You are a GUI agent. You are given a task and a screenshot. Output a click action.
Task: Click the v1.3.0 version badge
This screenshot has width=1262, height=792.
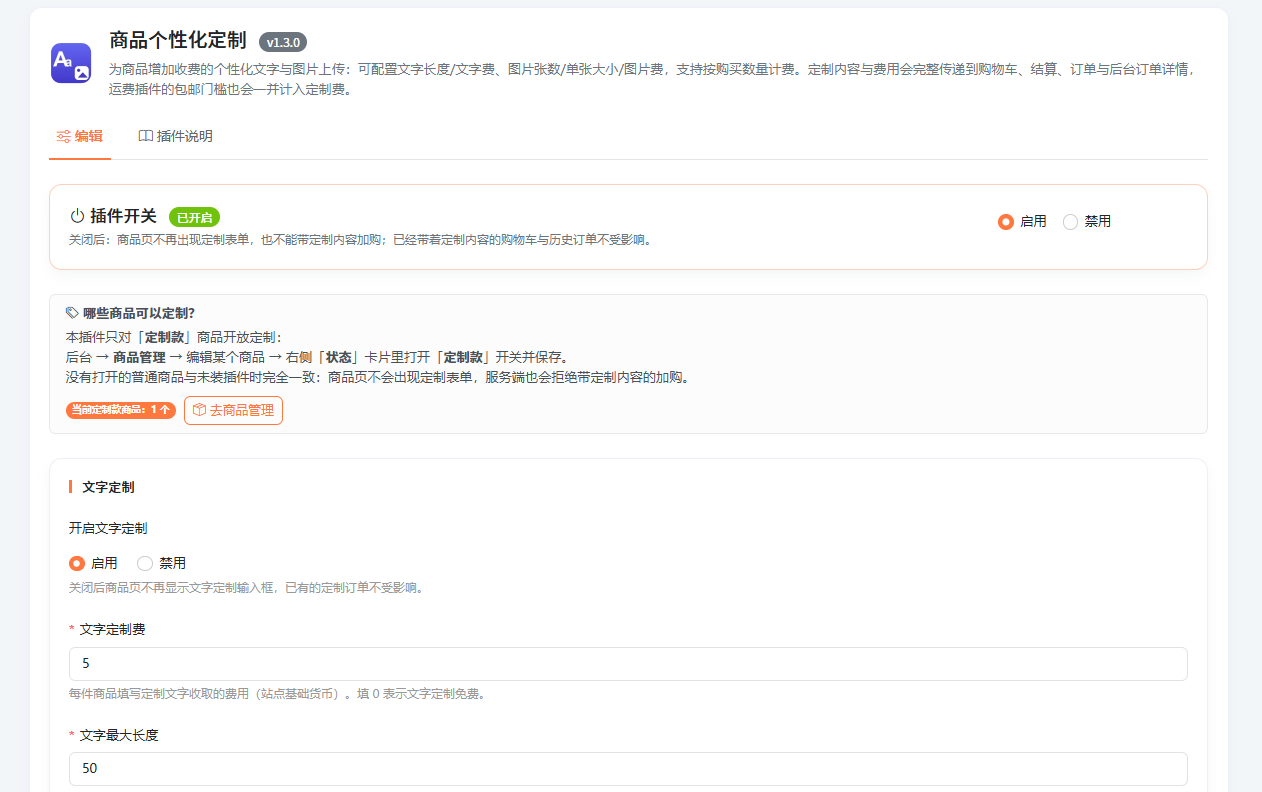tap(283, 42)
